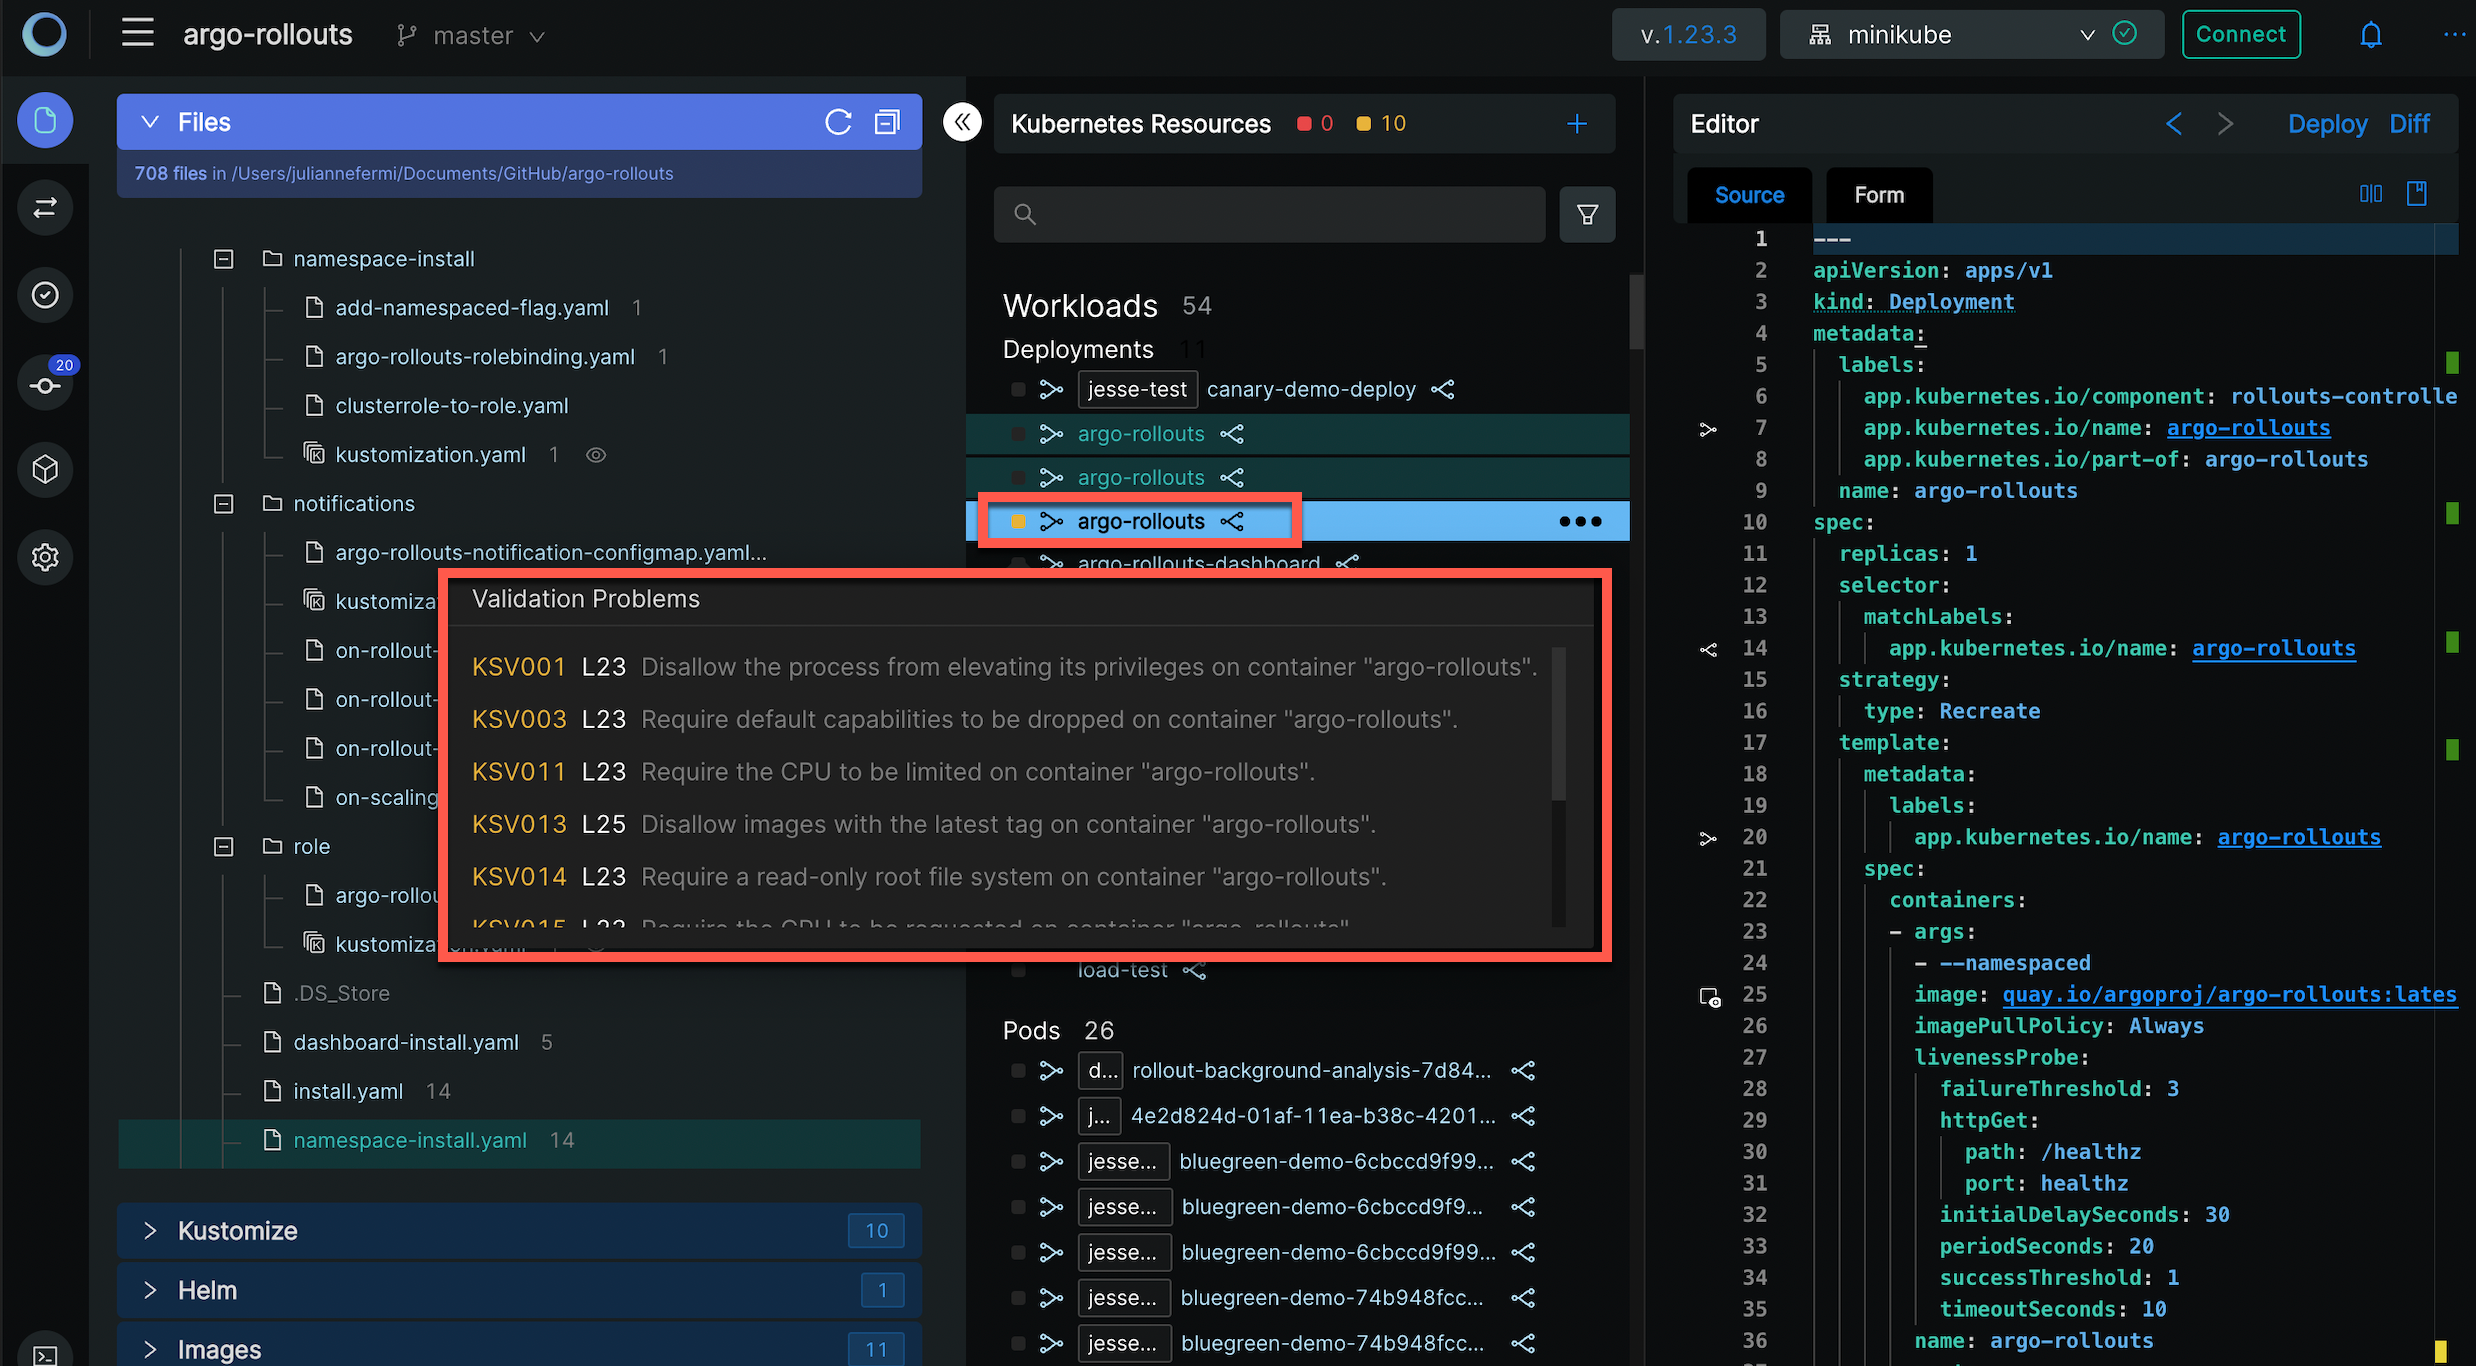
Task: Open the master branch dropdown
Action: 470,35
